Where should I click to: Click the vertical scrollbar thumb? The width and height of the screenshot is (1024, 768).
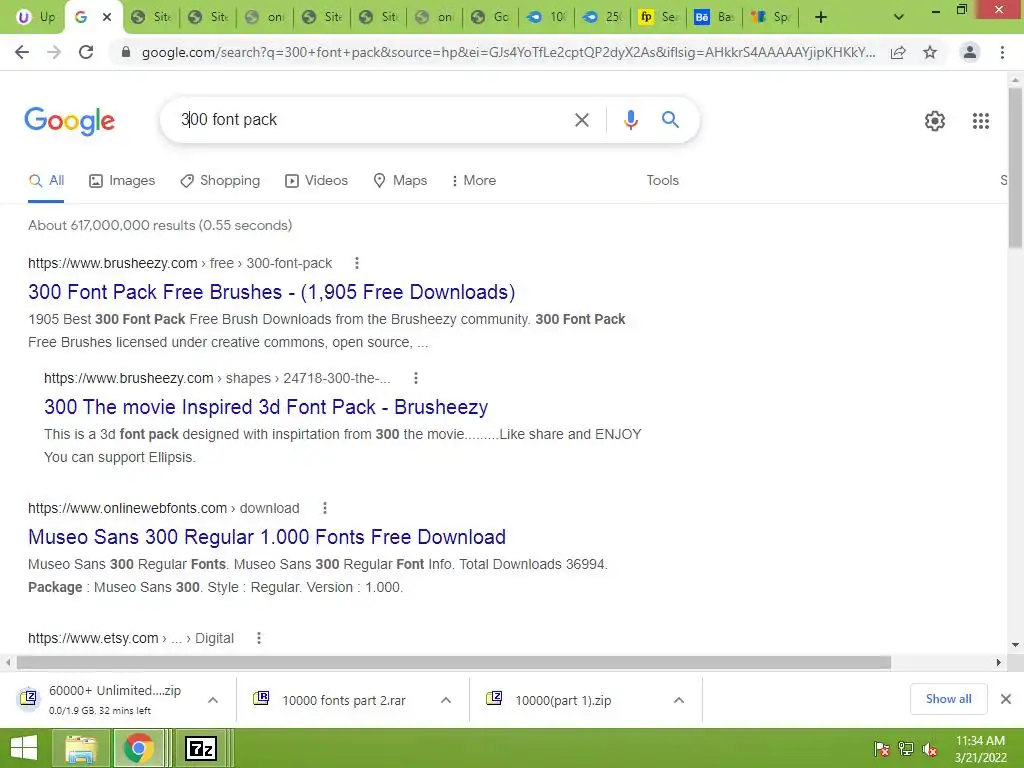click(1015, 168)
